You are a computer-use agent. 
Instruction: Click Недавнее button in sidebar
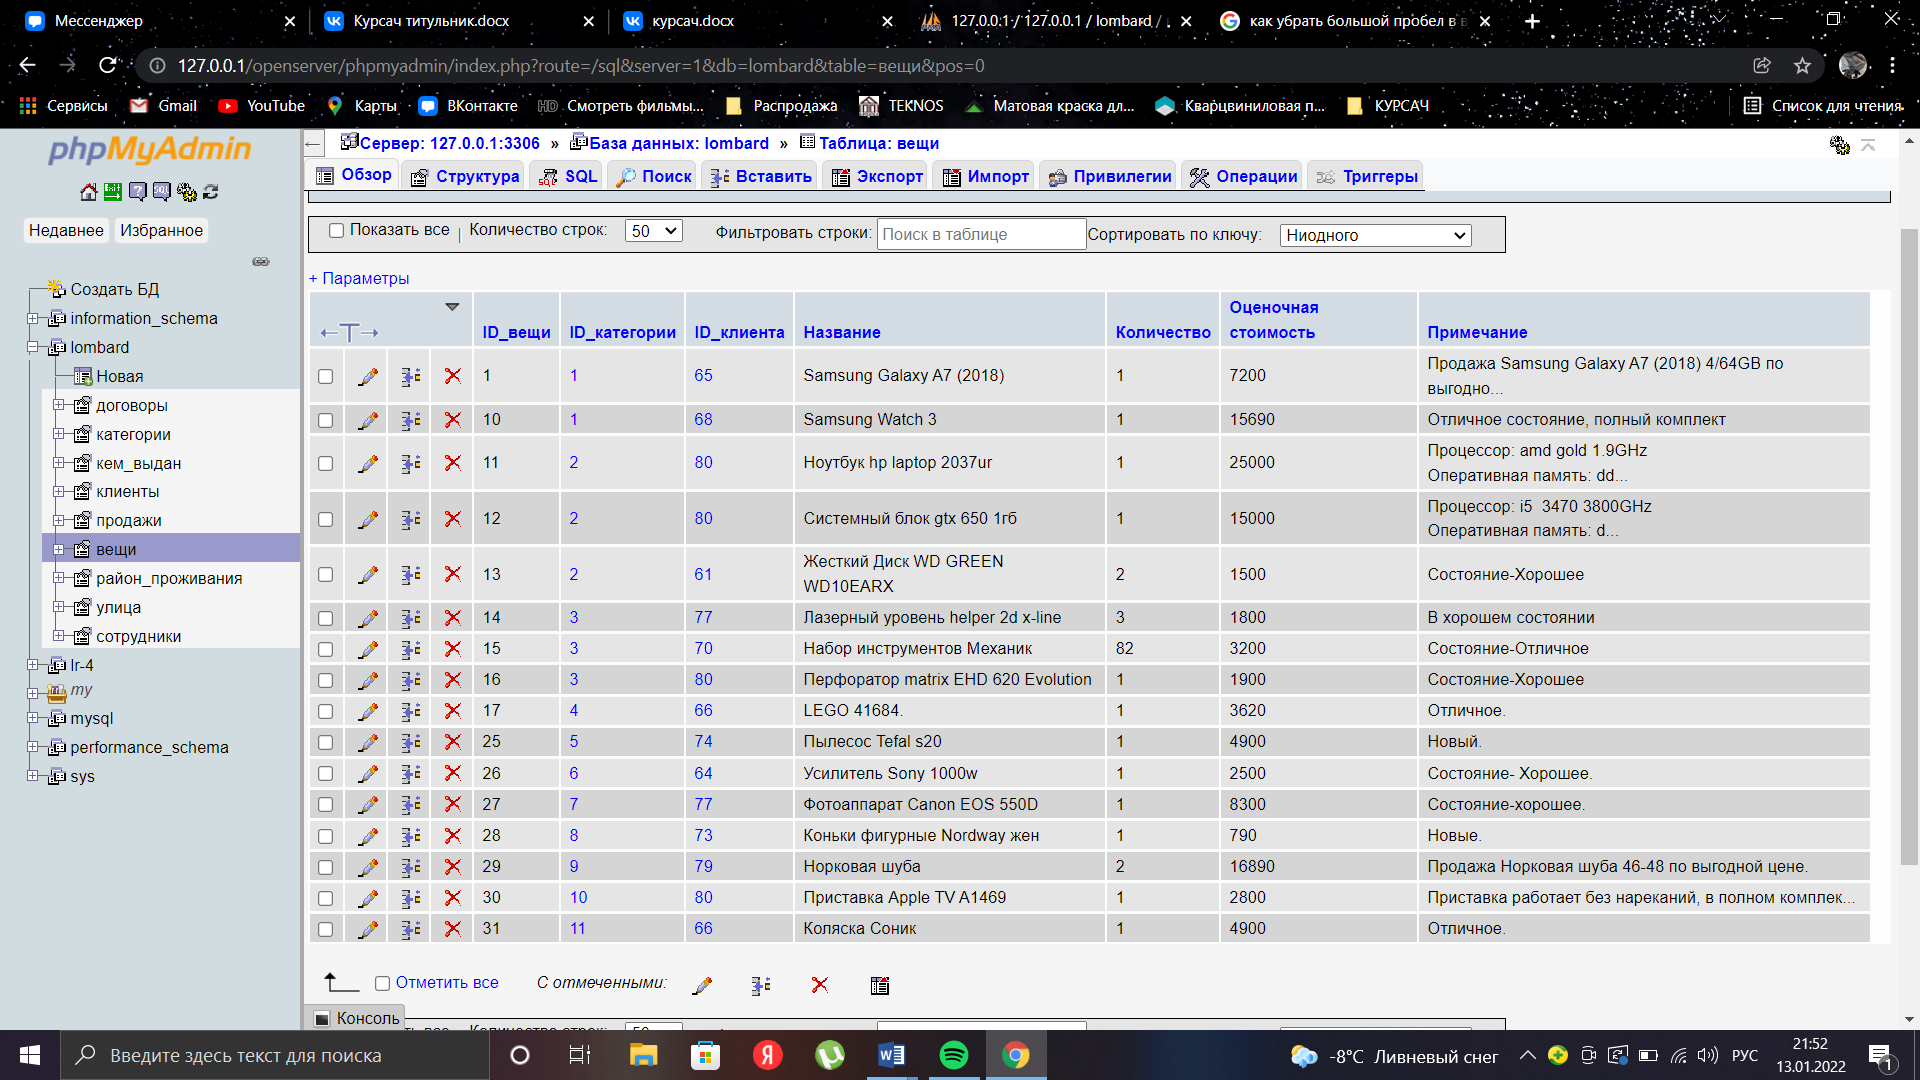pyautogui.click(x=66, y=230)
